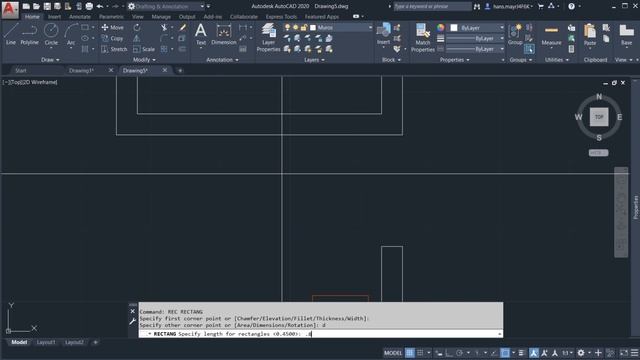Open the annotation scale 1:1 dropdown

567,353
